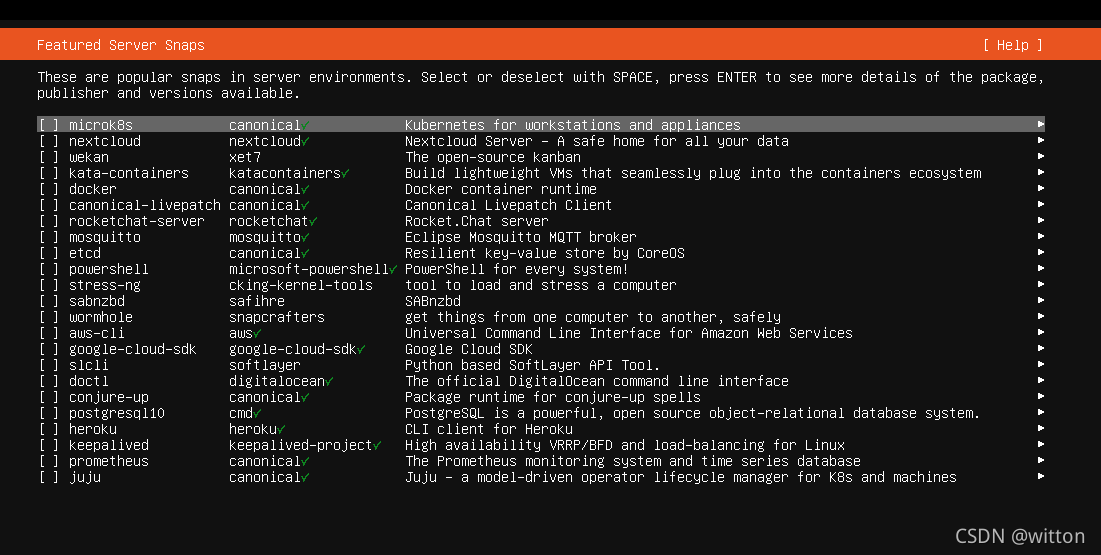The height and width of the screenshot is (555, 1101).
Task: Click the verified checkmark next to microsoft-powershell
Action: click(393, 270)
